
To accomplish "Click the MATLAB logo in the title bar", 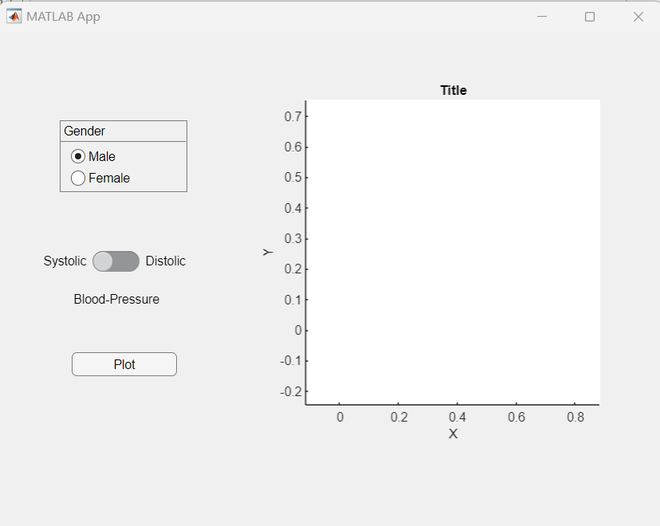I will (x=14, y=16).
